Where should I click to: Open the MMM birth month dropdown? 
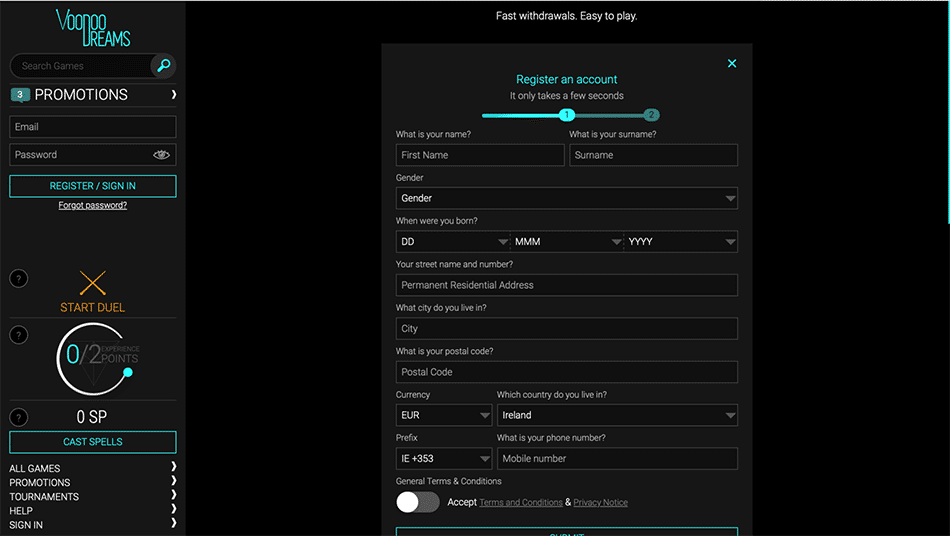566,242
